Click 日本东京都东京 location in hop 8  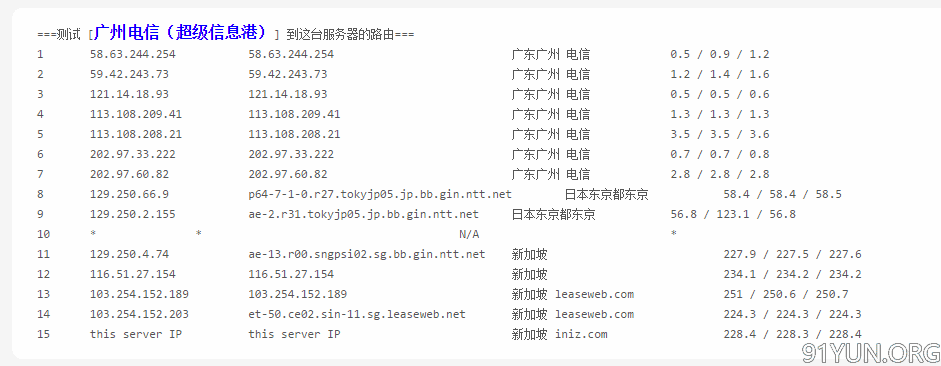point(606,194)
